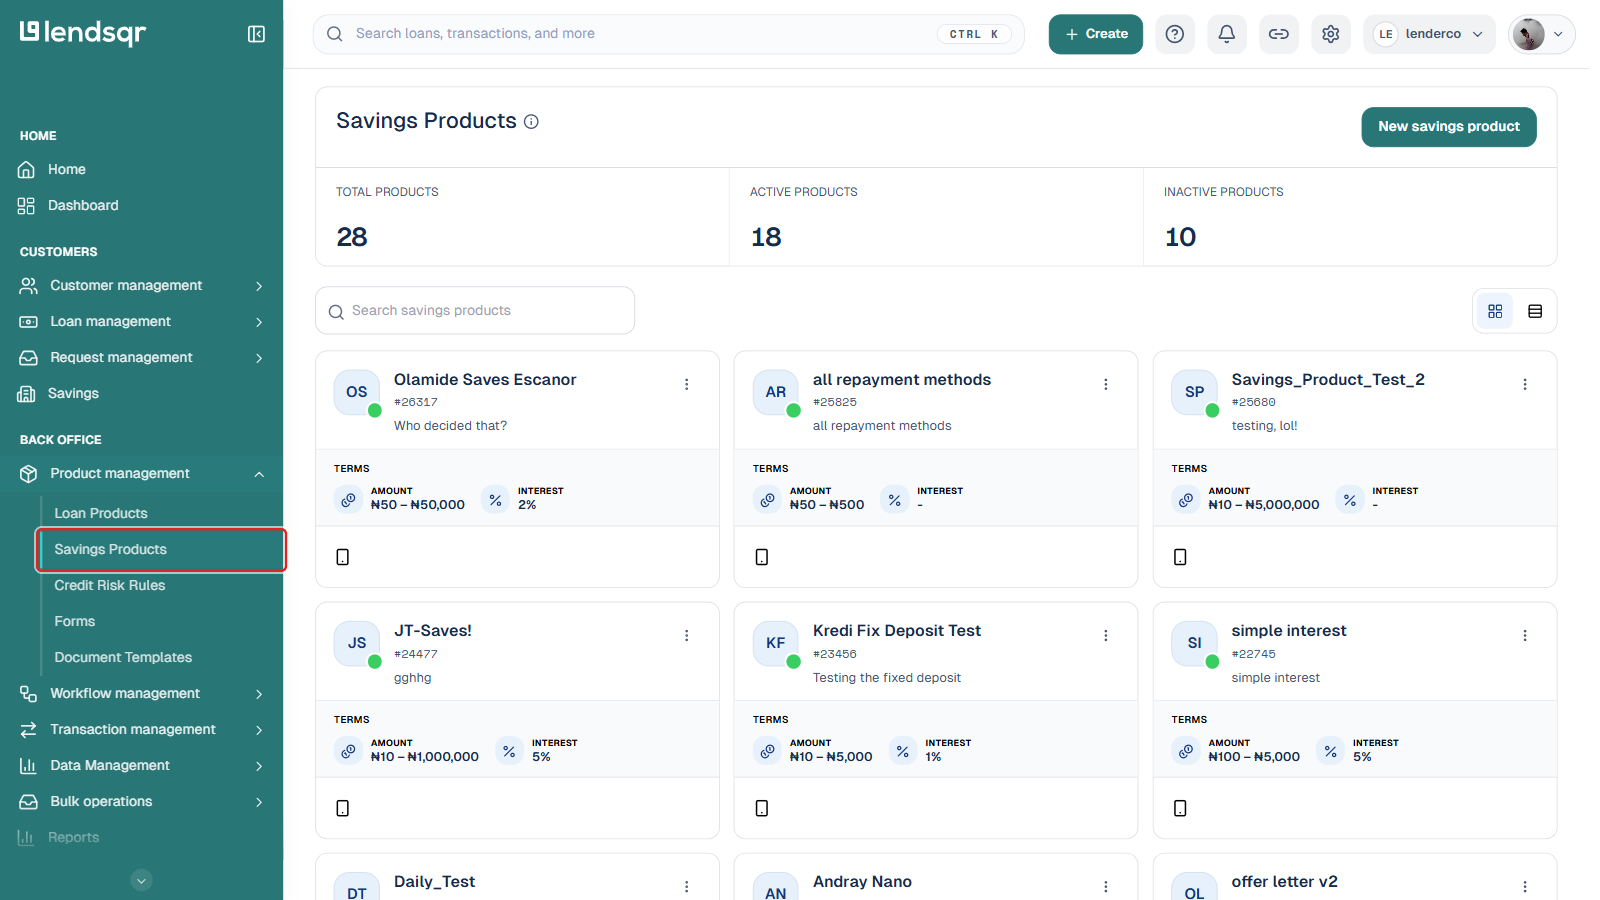Open Document Templates submenu item
The width and height of the screenshot is (1600, 900).
tap(123, 658)
